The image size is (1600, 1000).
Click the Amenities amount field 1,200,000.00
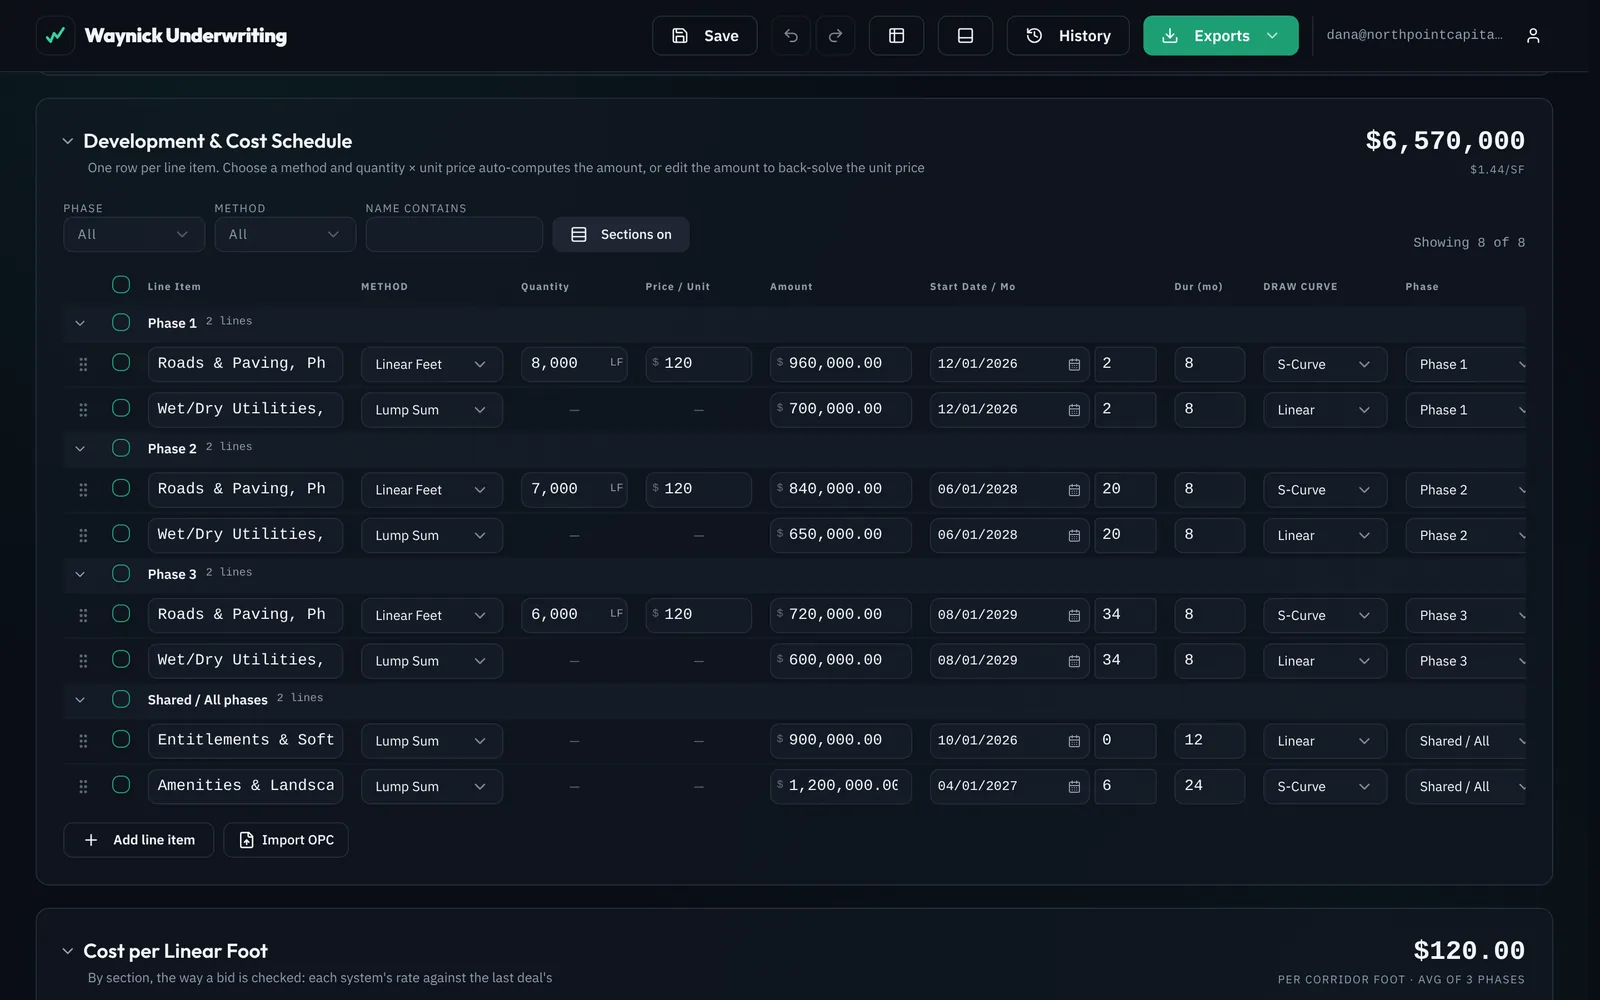tap(841, 786)
